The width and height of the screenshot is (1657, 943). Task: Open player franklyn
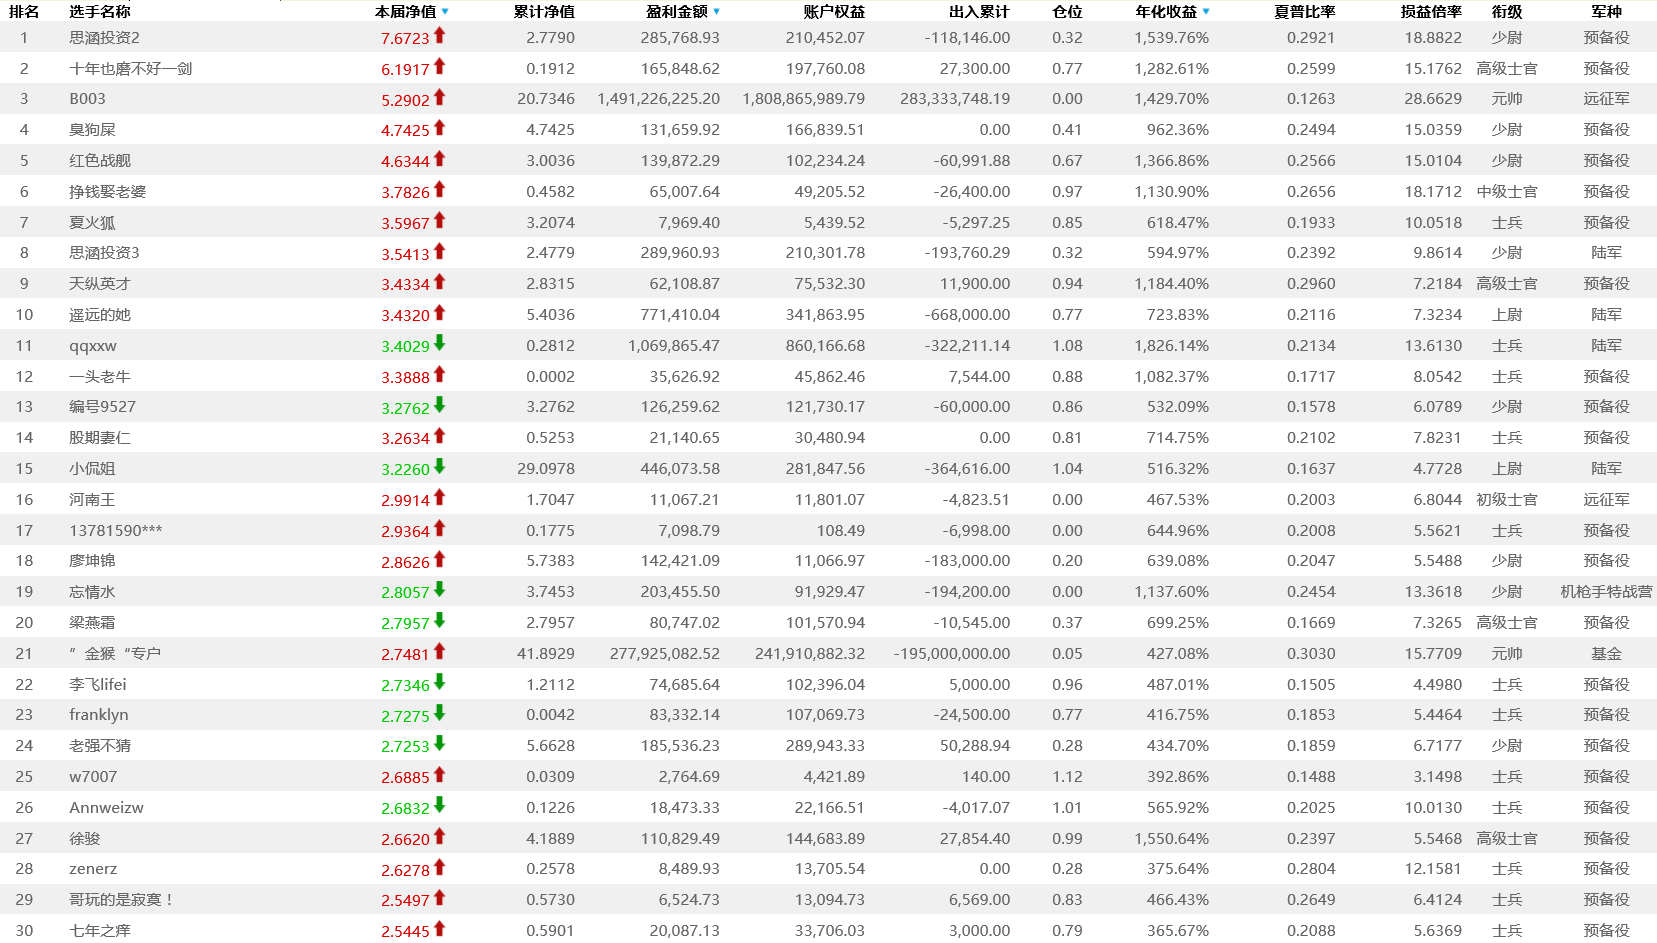click(99, 715)
